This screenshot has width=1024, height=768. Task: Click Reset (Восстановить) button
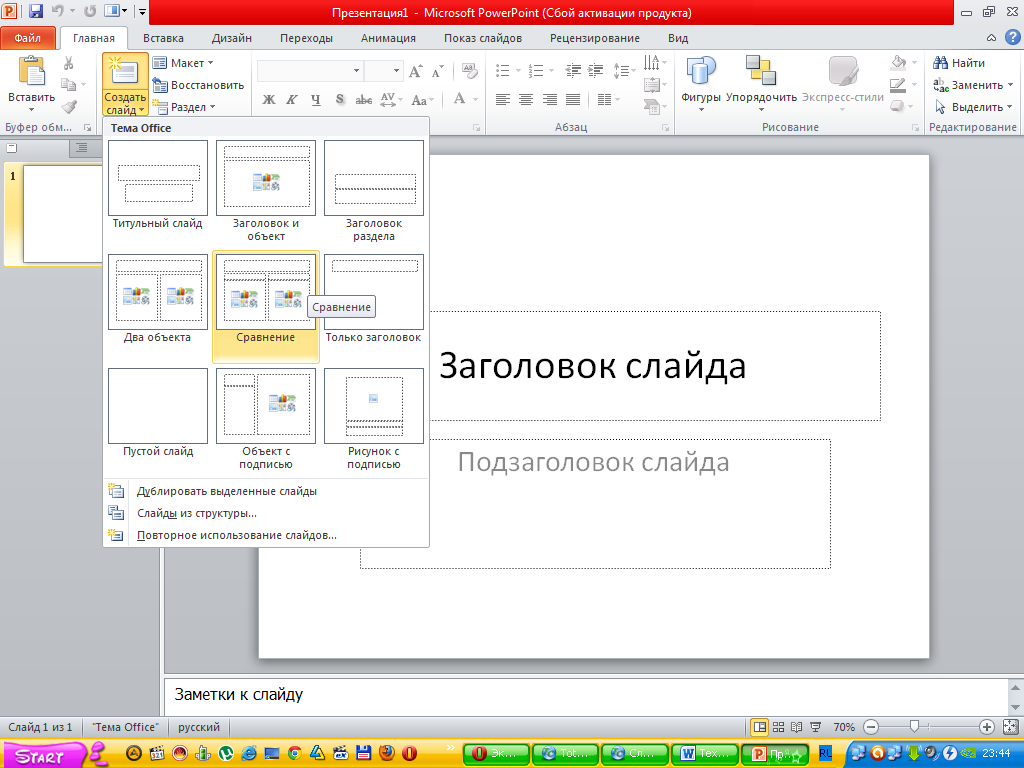[199, 85]
